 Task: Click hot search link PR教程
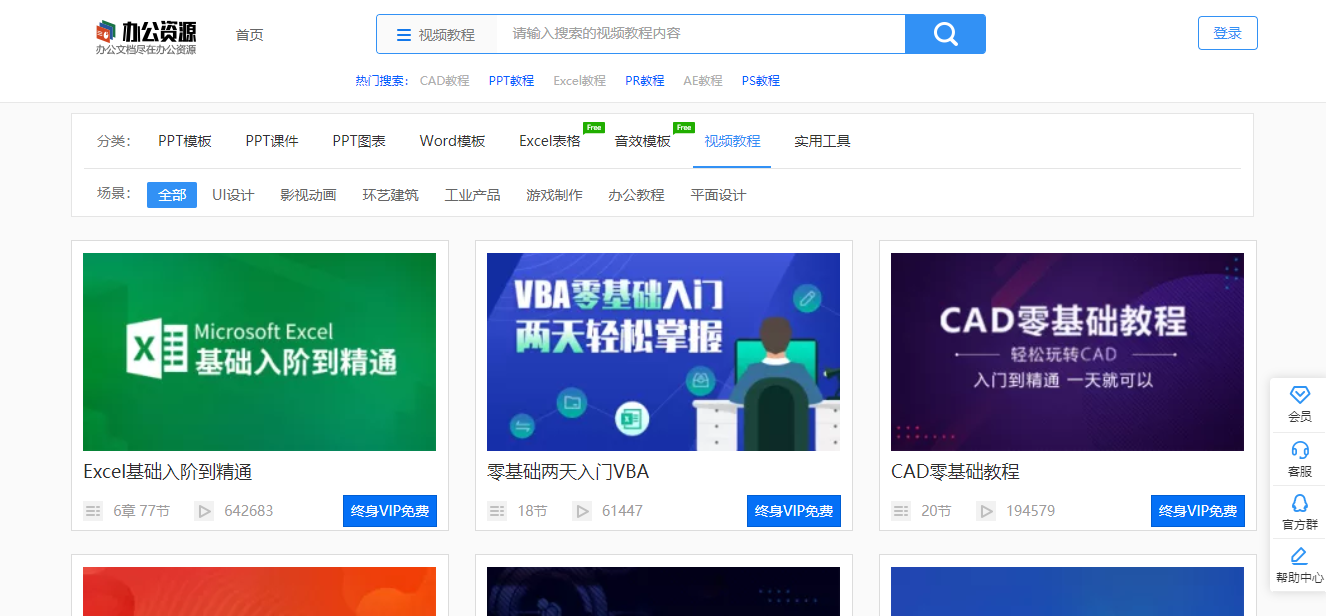[x=644, y=81]
